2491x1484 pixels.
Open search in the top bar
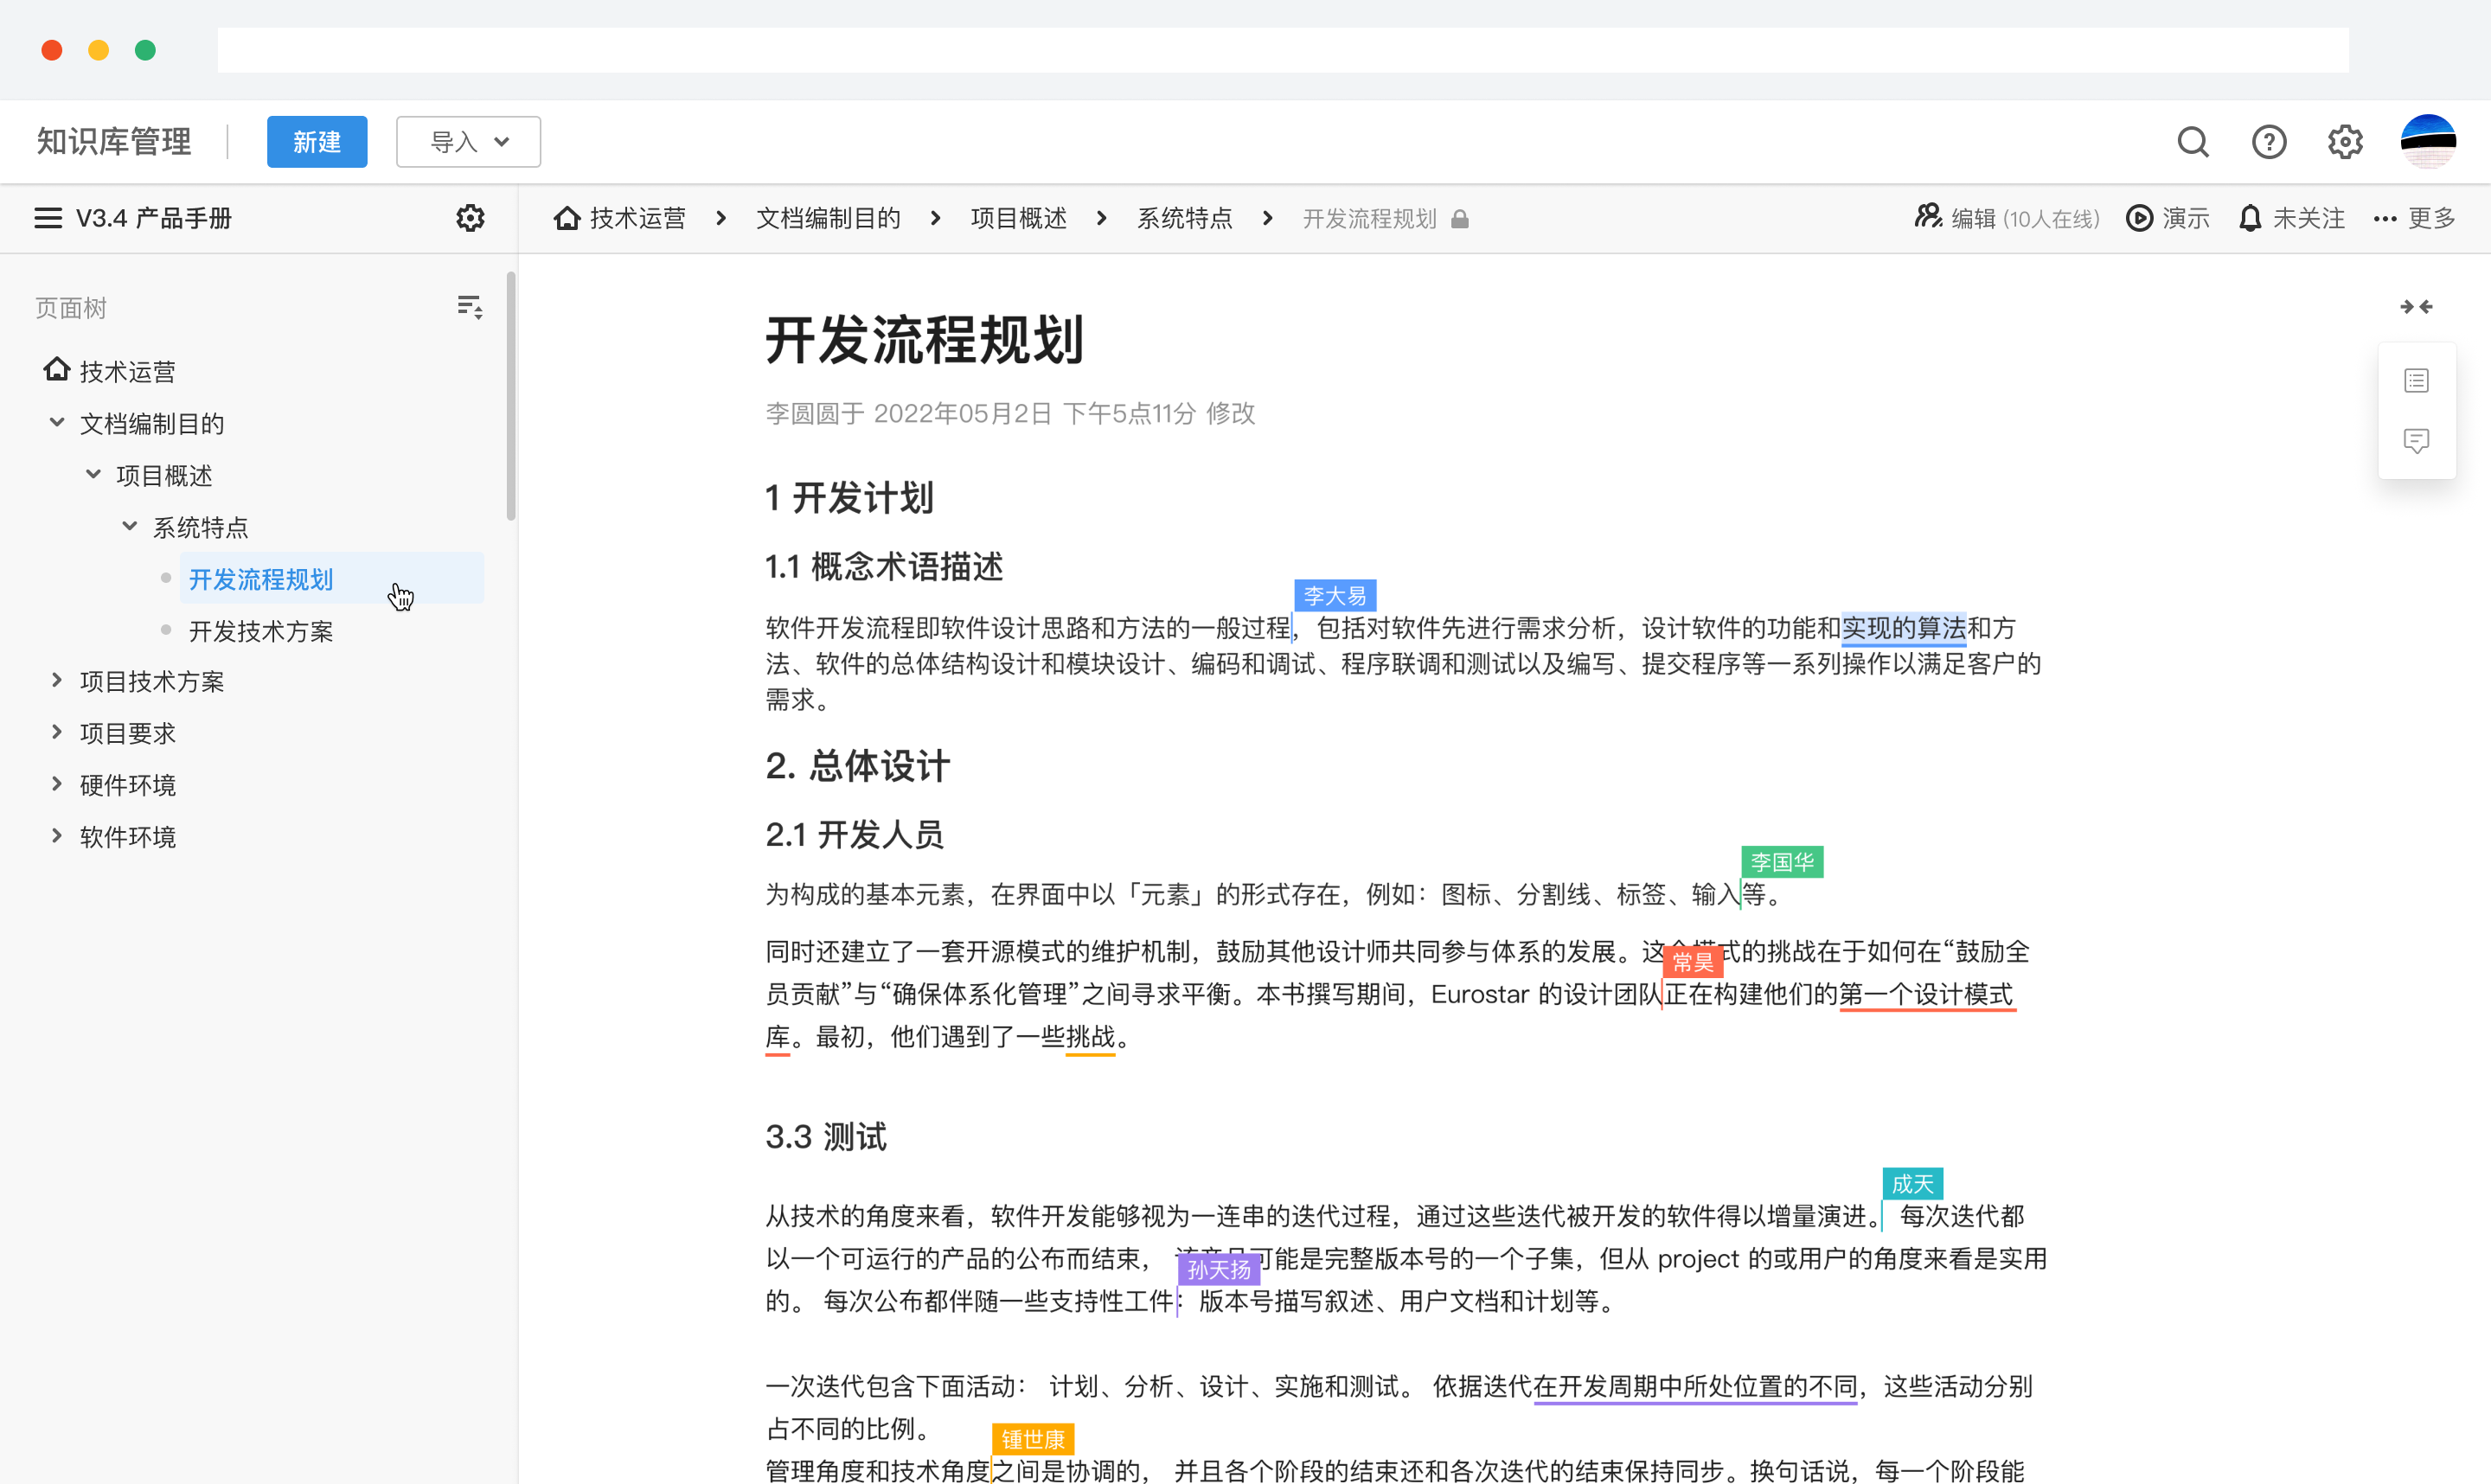click(x=2193, y=142)
